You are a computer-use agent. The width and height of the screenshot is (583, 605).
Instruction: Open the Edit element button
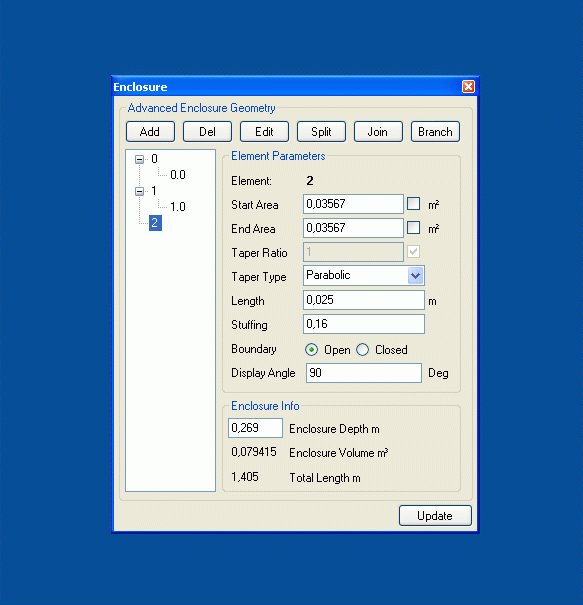point(264,132)
